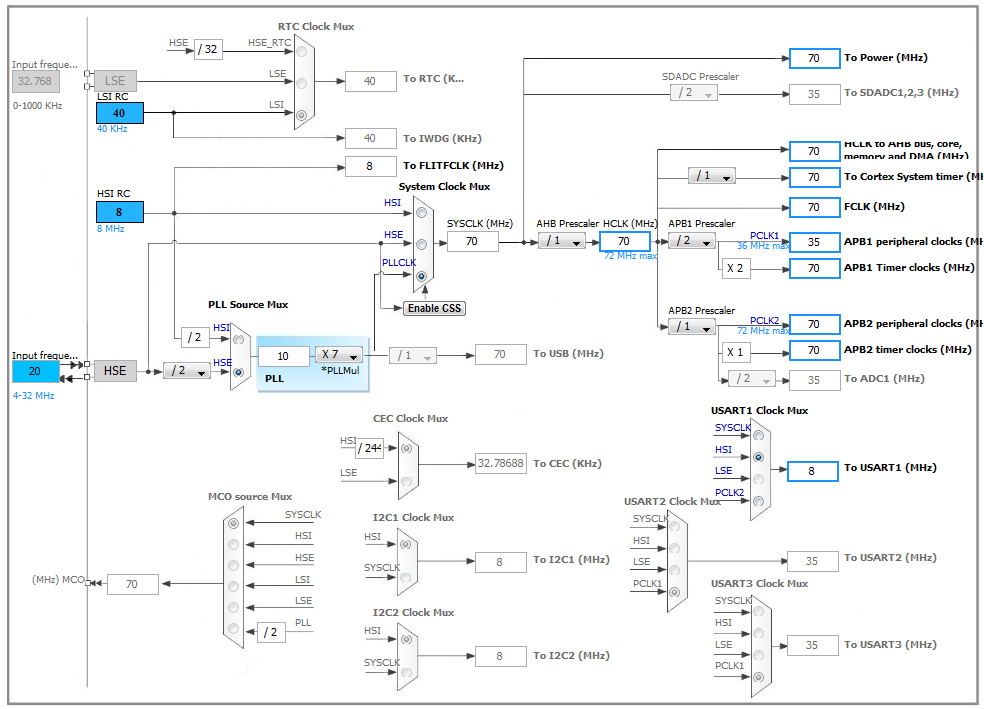The width and height of the screenshot is (984, 709).
Task: Select SYSCLK on USART1 Clock Mux
Action: coord(759,435)
